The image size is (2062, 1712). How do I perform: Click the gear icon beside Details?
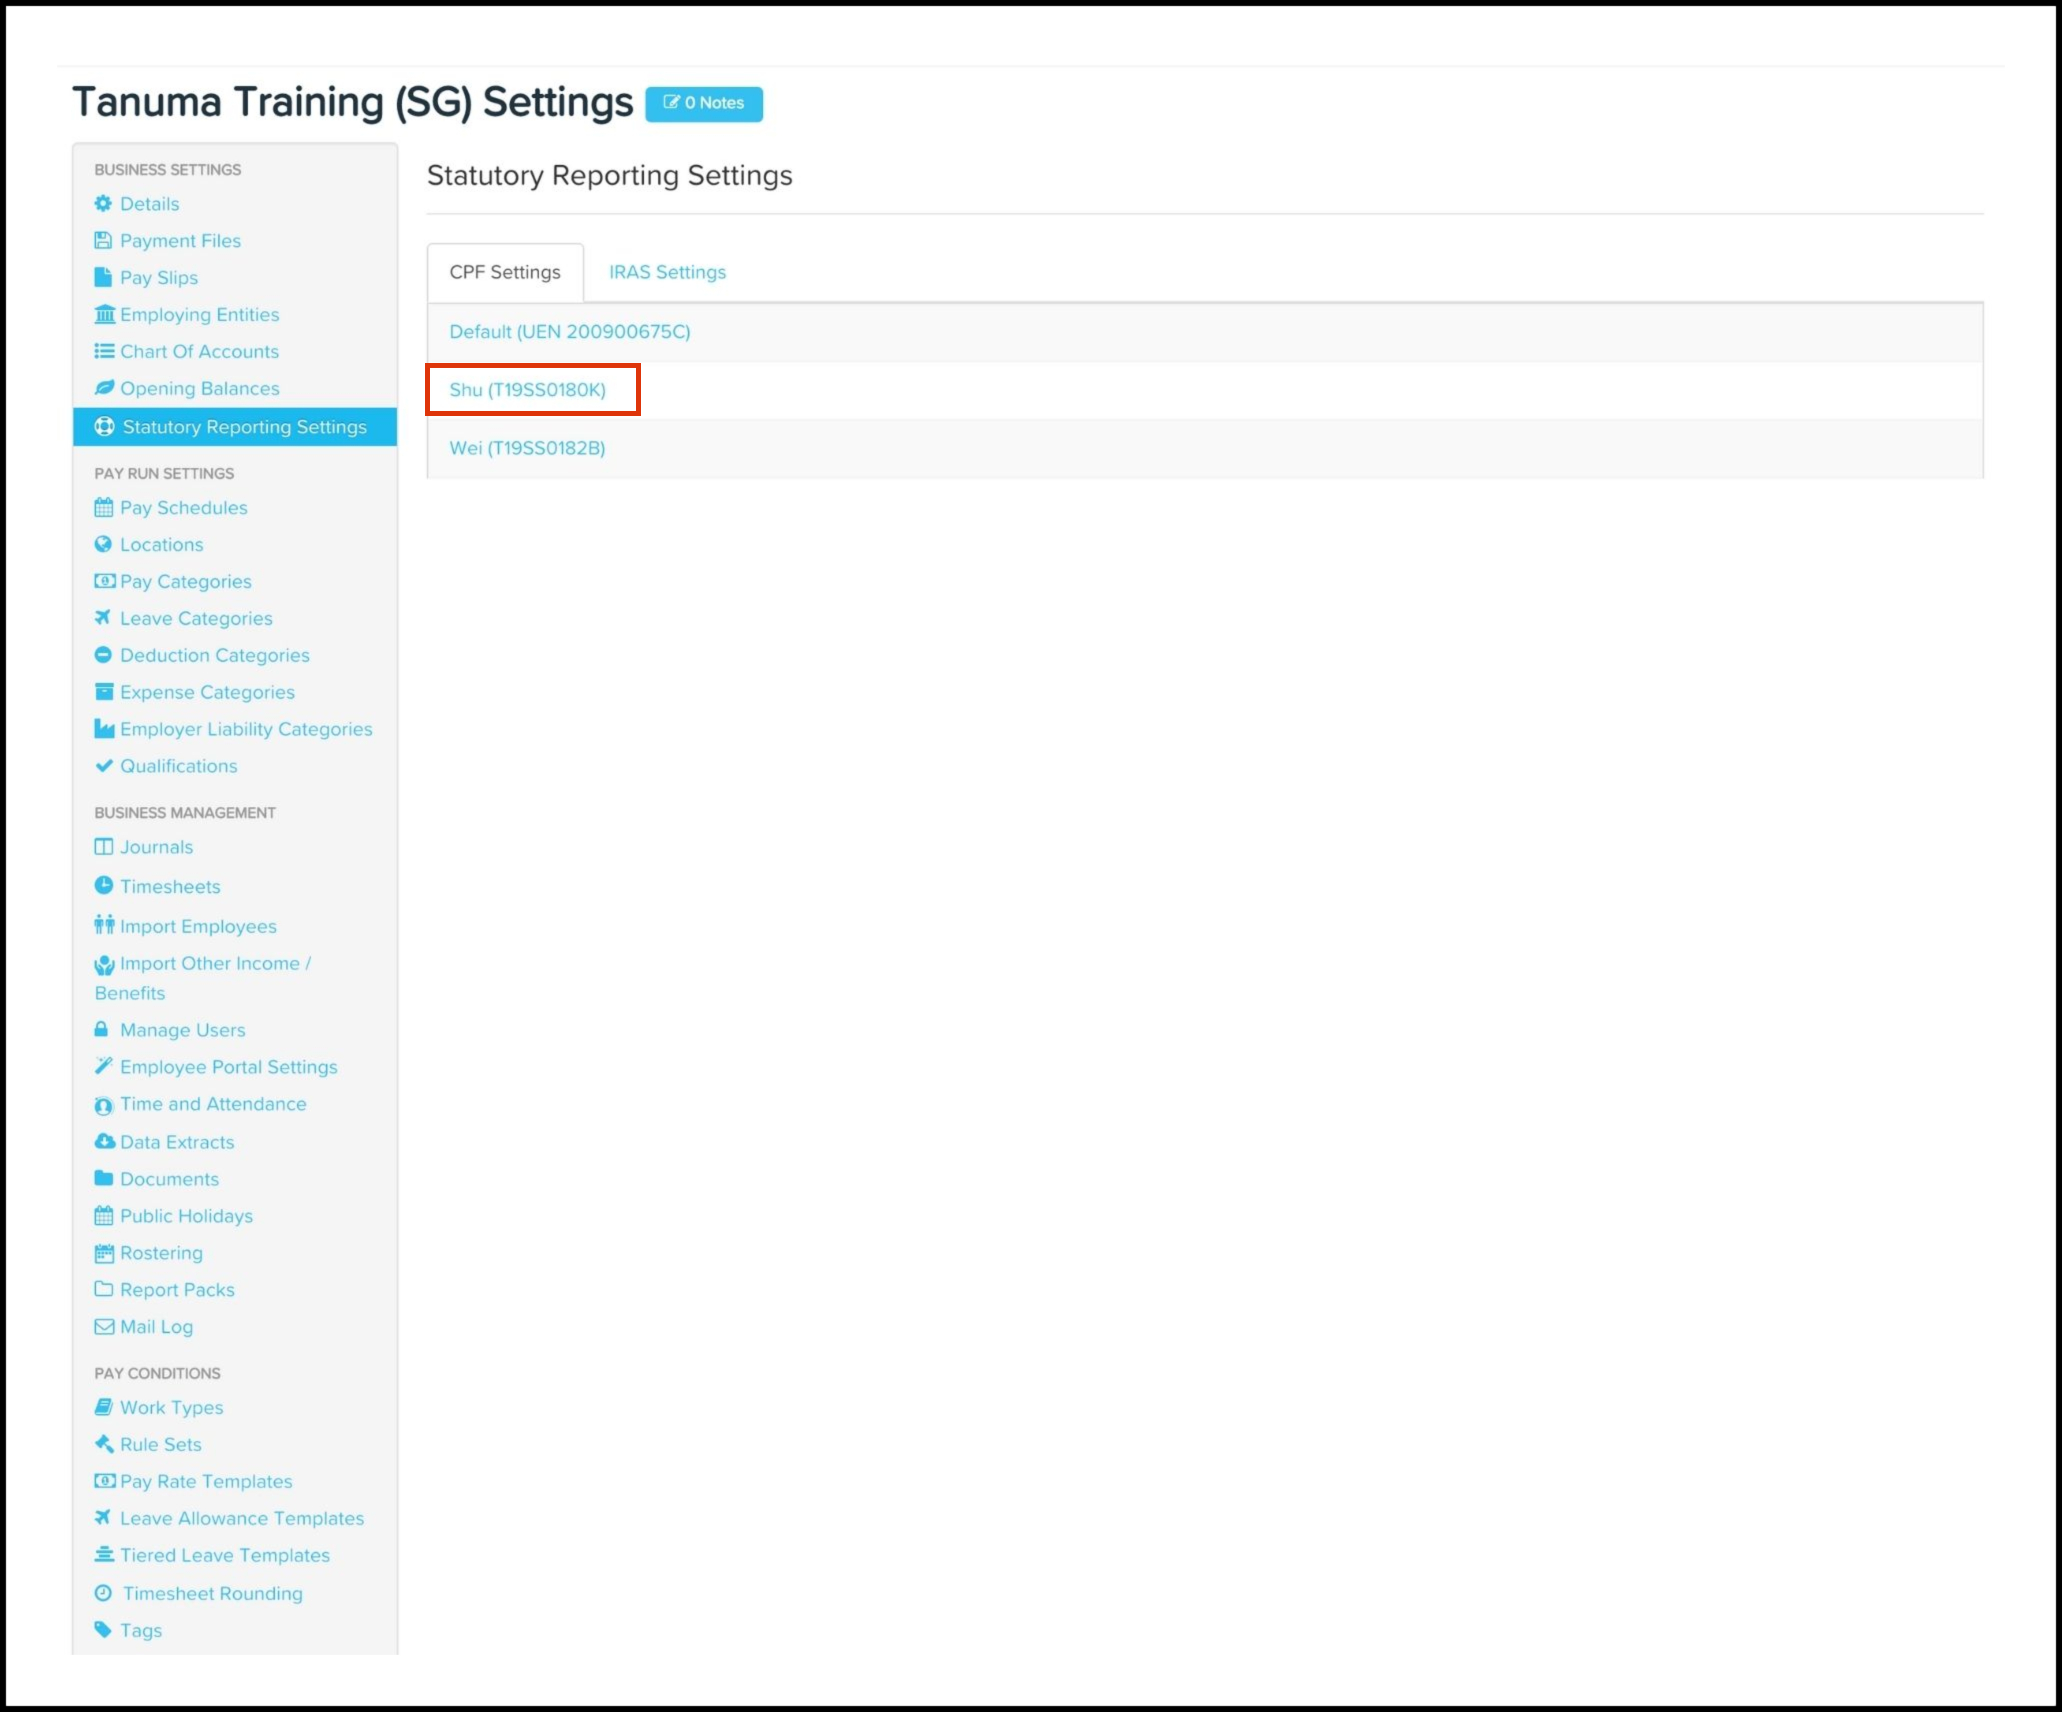pyautogui.click(x=103, y=204)
